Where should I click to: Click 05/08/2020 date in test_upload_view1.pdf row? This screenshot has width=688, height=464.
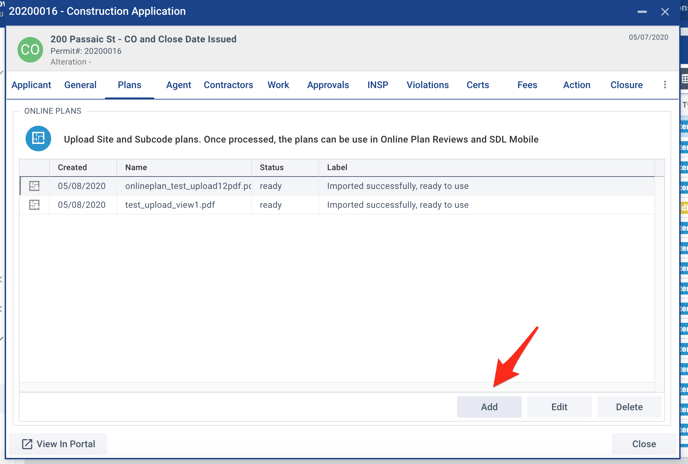82,205
